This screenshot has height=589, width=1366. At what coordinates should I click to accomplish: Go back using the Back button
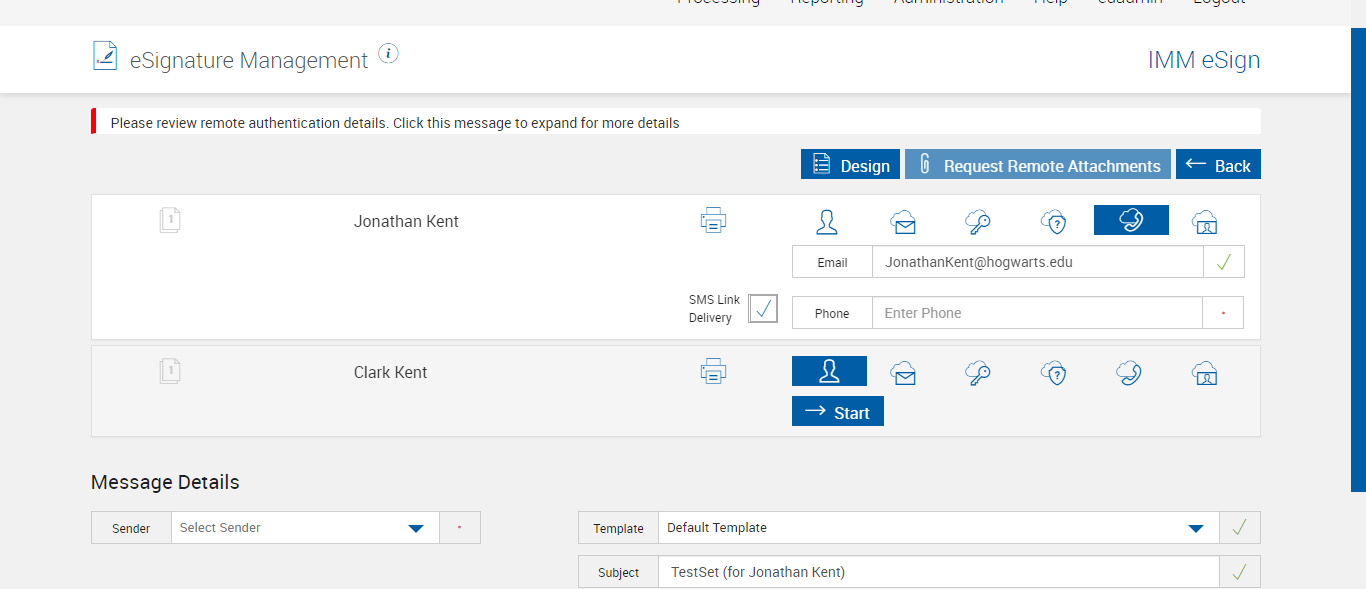coord(1218,165)
